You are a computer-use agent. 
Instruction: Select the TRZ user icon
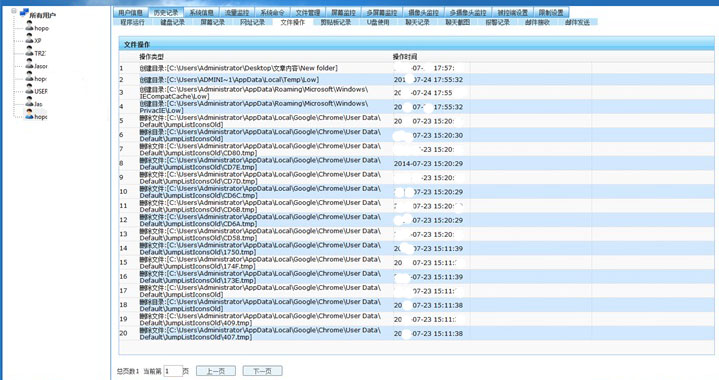pos(29,52)
